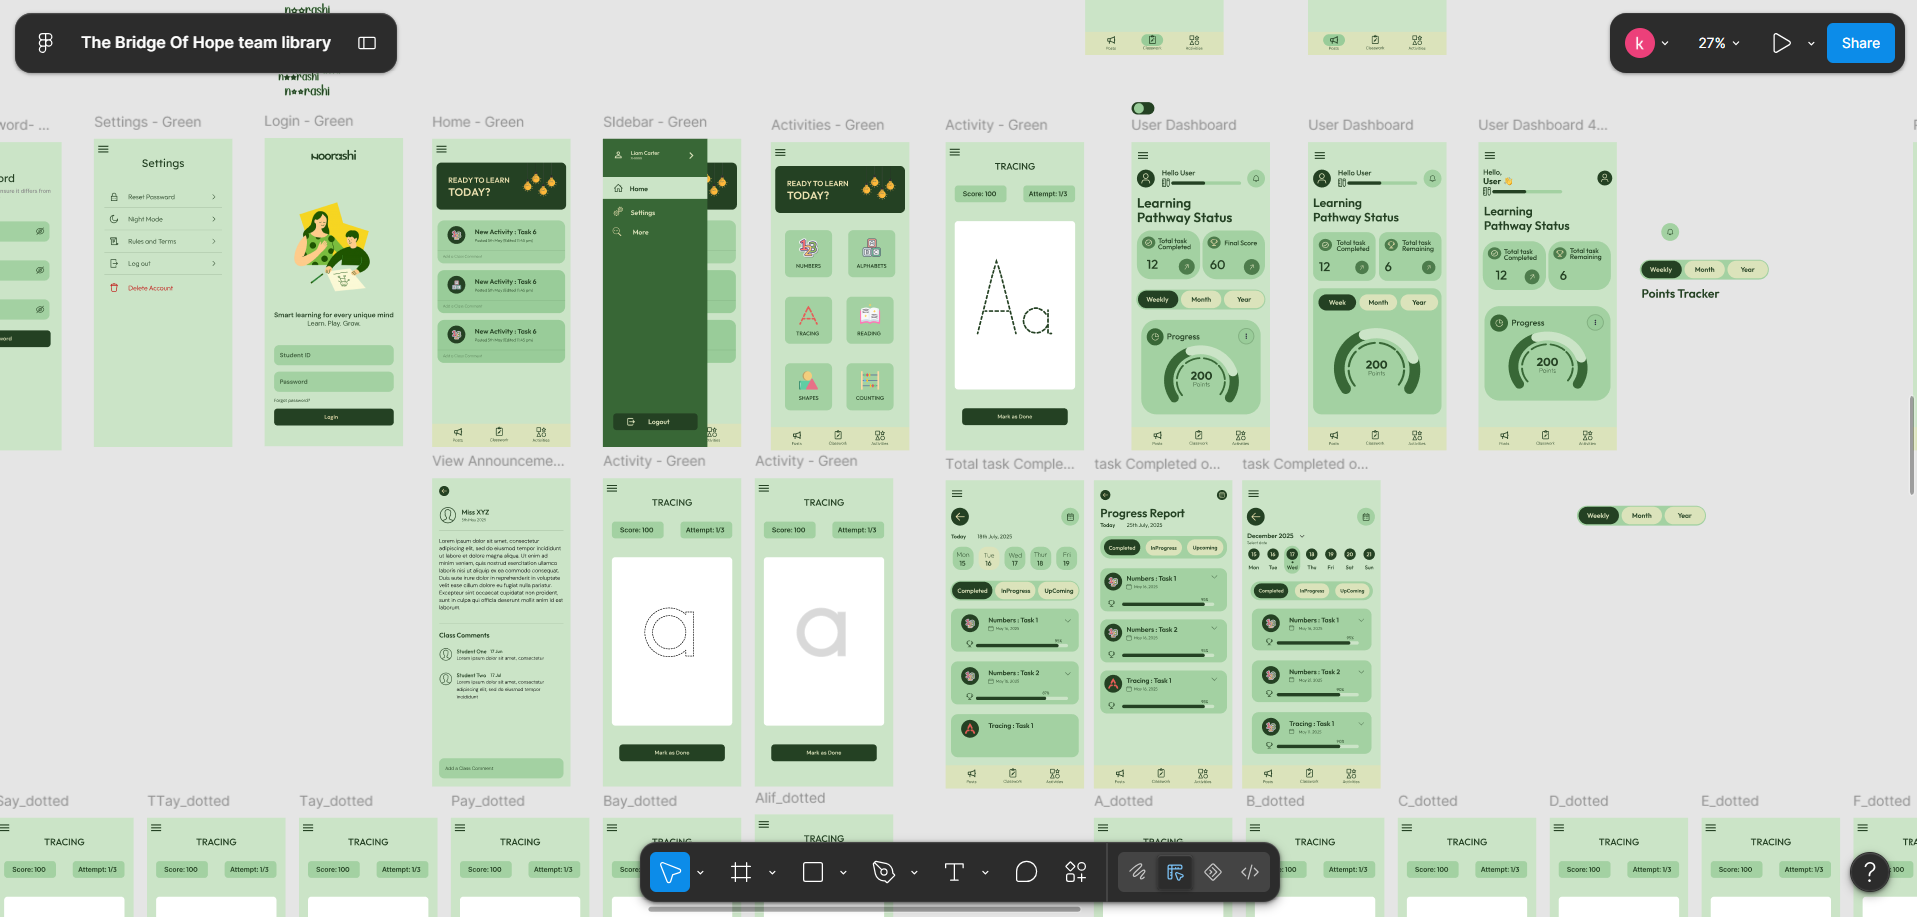Image resolution: width=1917 pixels, height=917 pixels.
Task: Click the profile icon in User Dashboard 4 frame
Action: tap(1604, 178)
